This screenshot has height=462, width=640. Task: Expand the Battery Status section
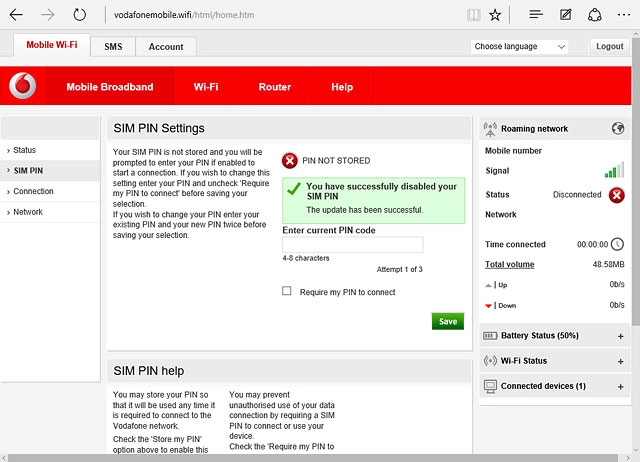tap(620, 336)
